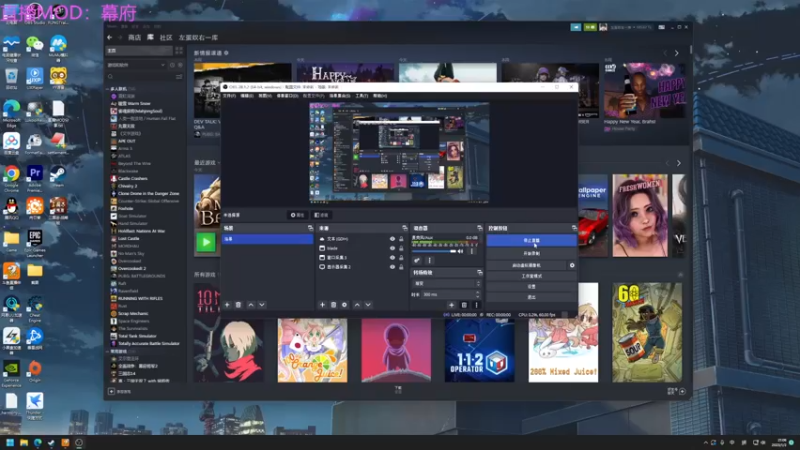The width and height of the screenshot is (800, 450).
Task: Enable Studio Mode in OBS controls
Action: click(531, 276)
